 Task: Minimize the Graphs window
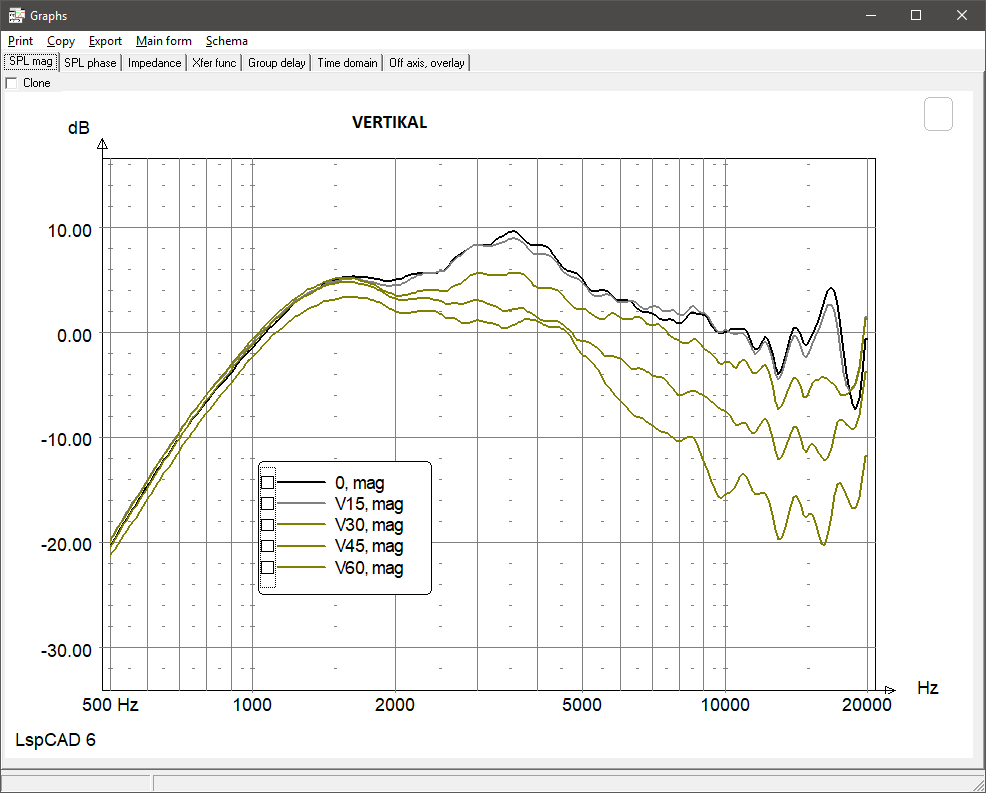[x=869, y=15]
